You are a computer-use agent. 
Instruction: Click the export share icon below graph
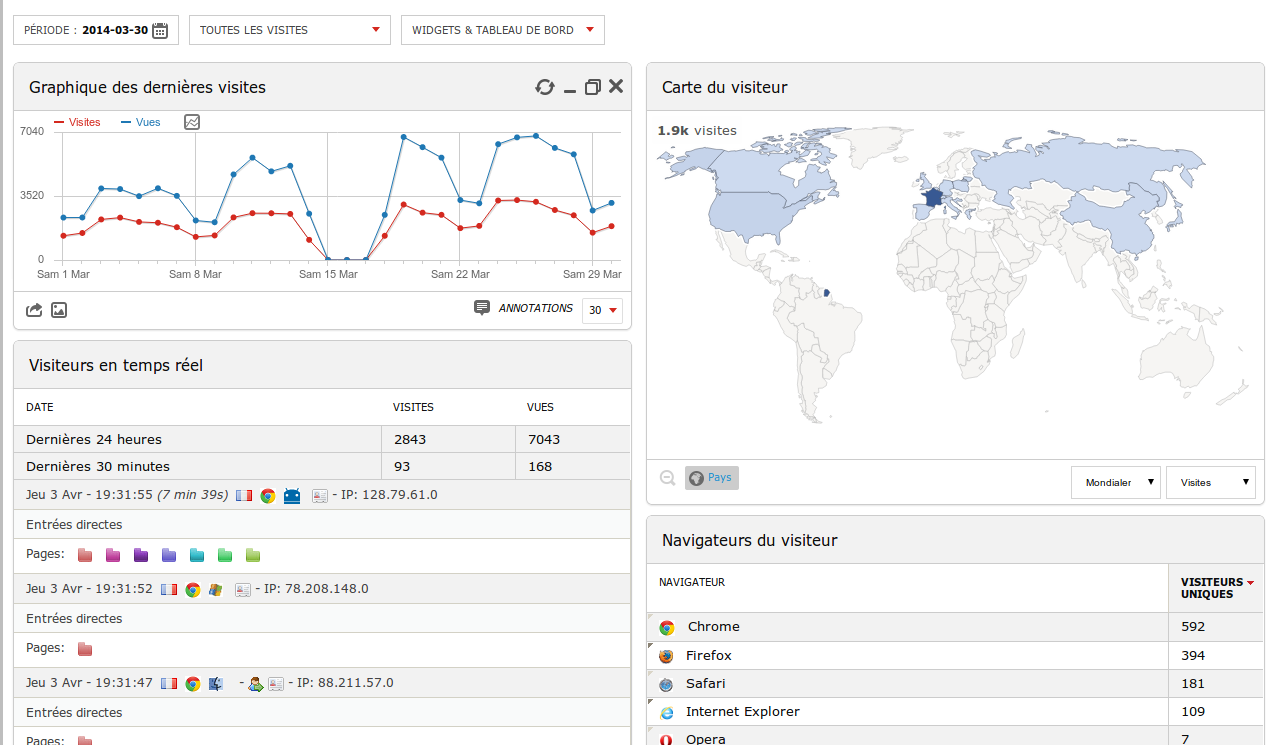click(x=34, y=310)
